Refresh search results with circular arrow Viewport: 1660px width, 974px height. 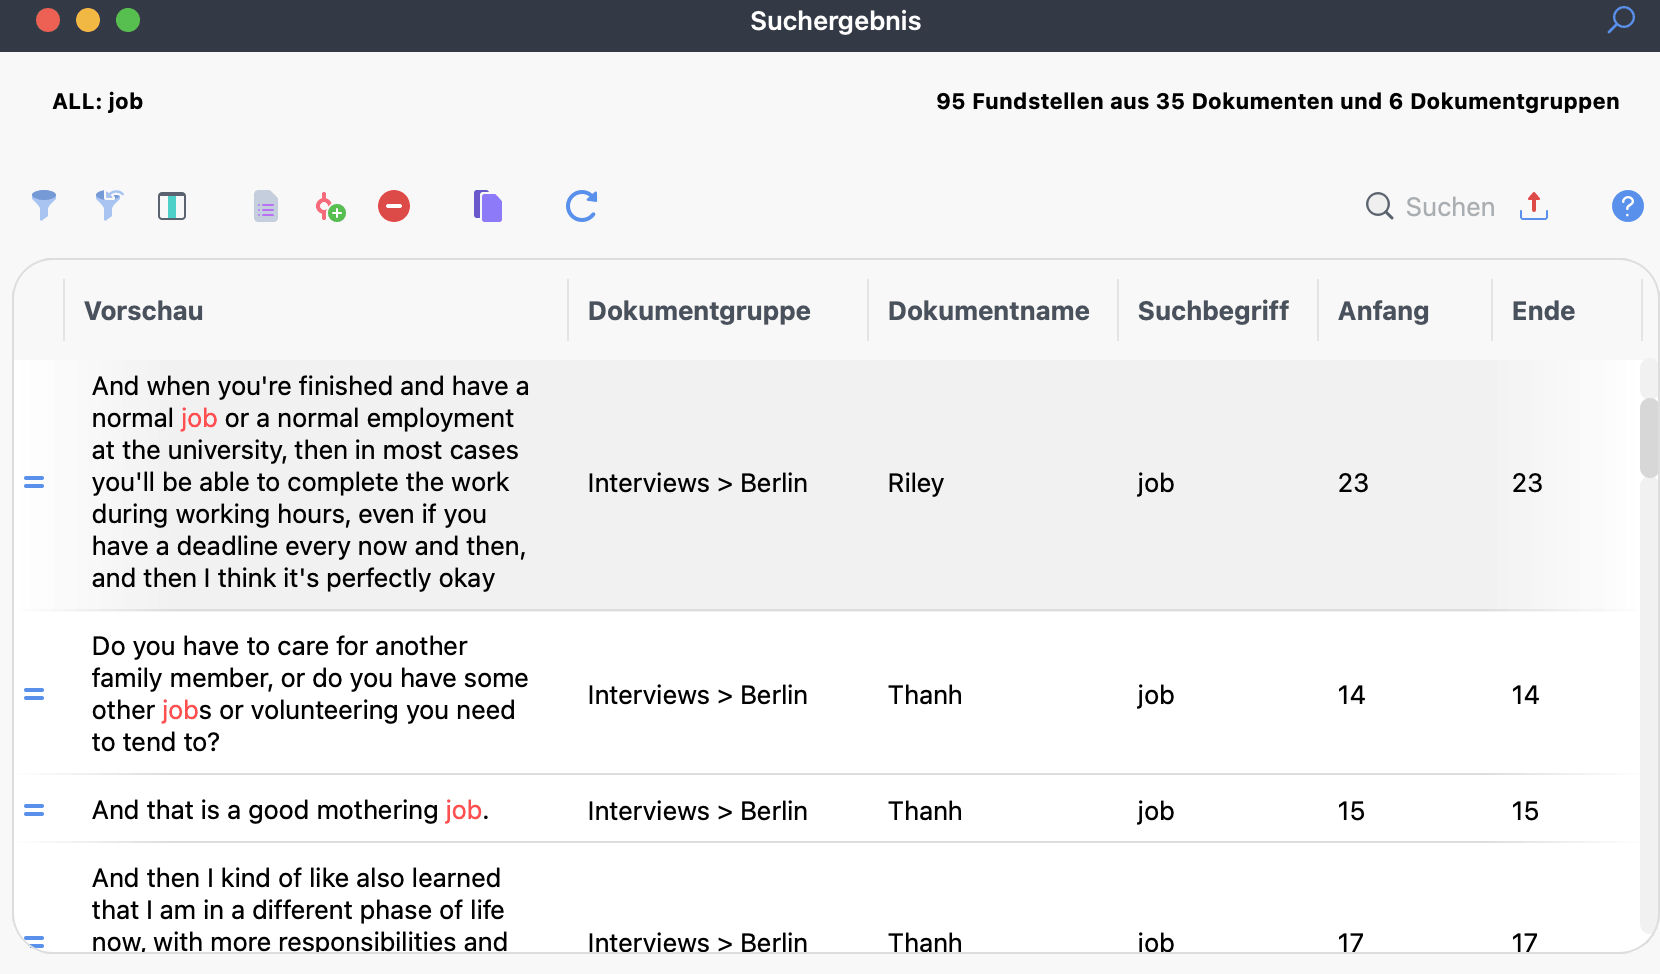pyautogui.click(x=581, y=206)
